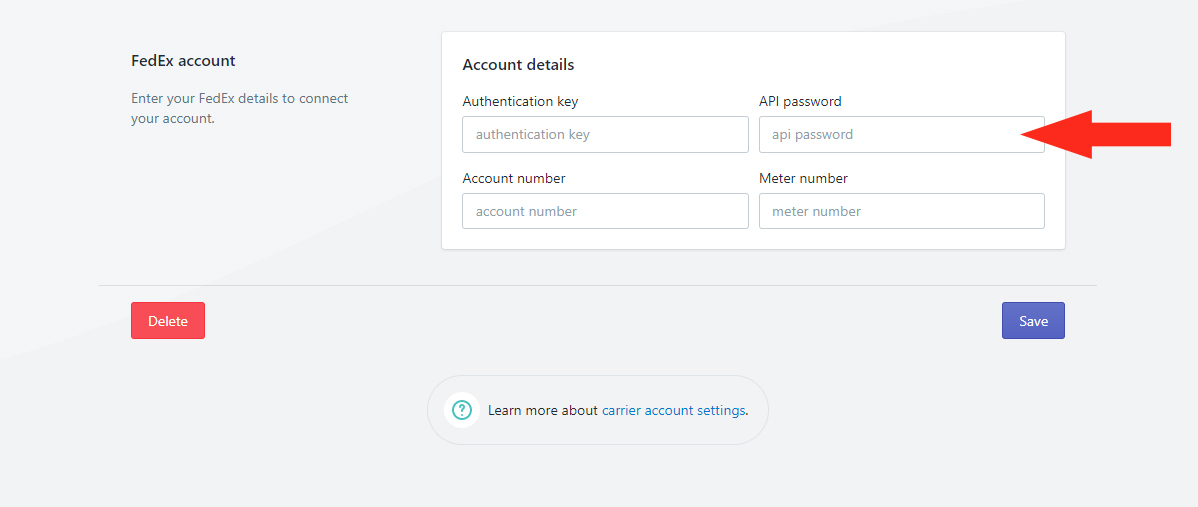
Task: Focus the Authentication key input field
Action: coord(605,134)
